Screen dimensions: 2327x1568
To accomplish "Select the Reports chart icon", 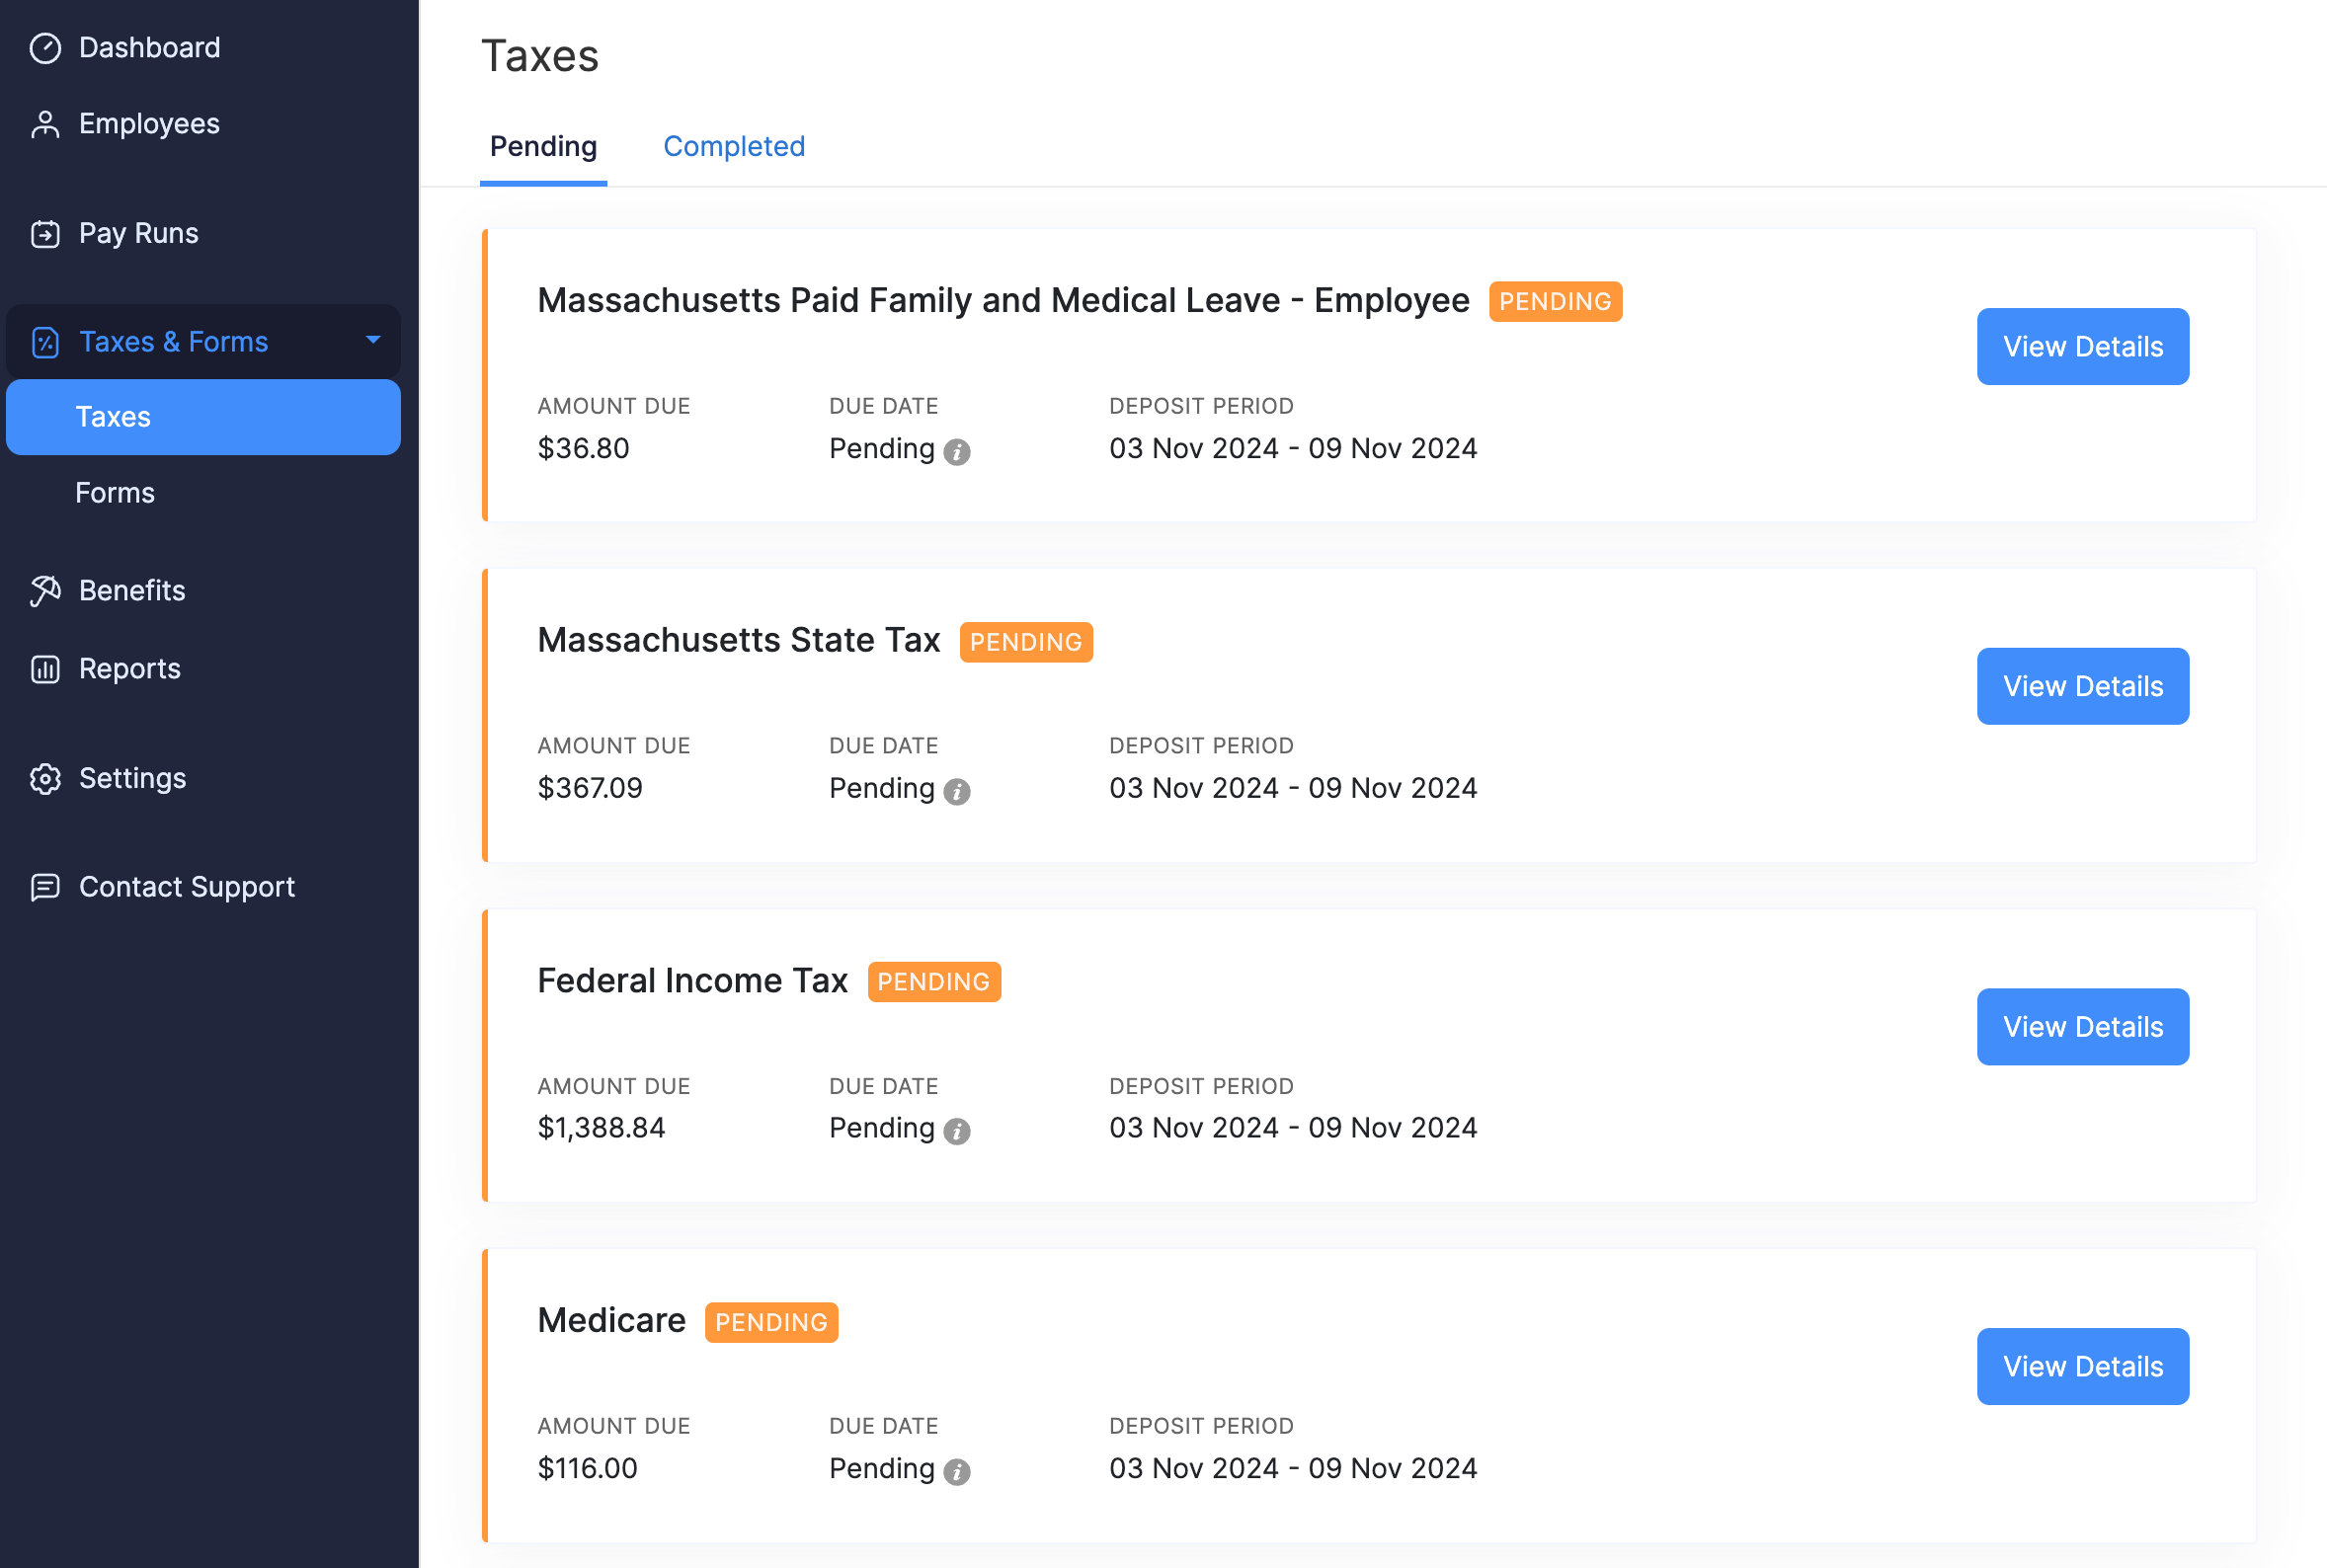I will [x=45, y=668].
